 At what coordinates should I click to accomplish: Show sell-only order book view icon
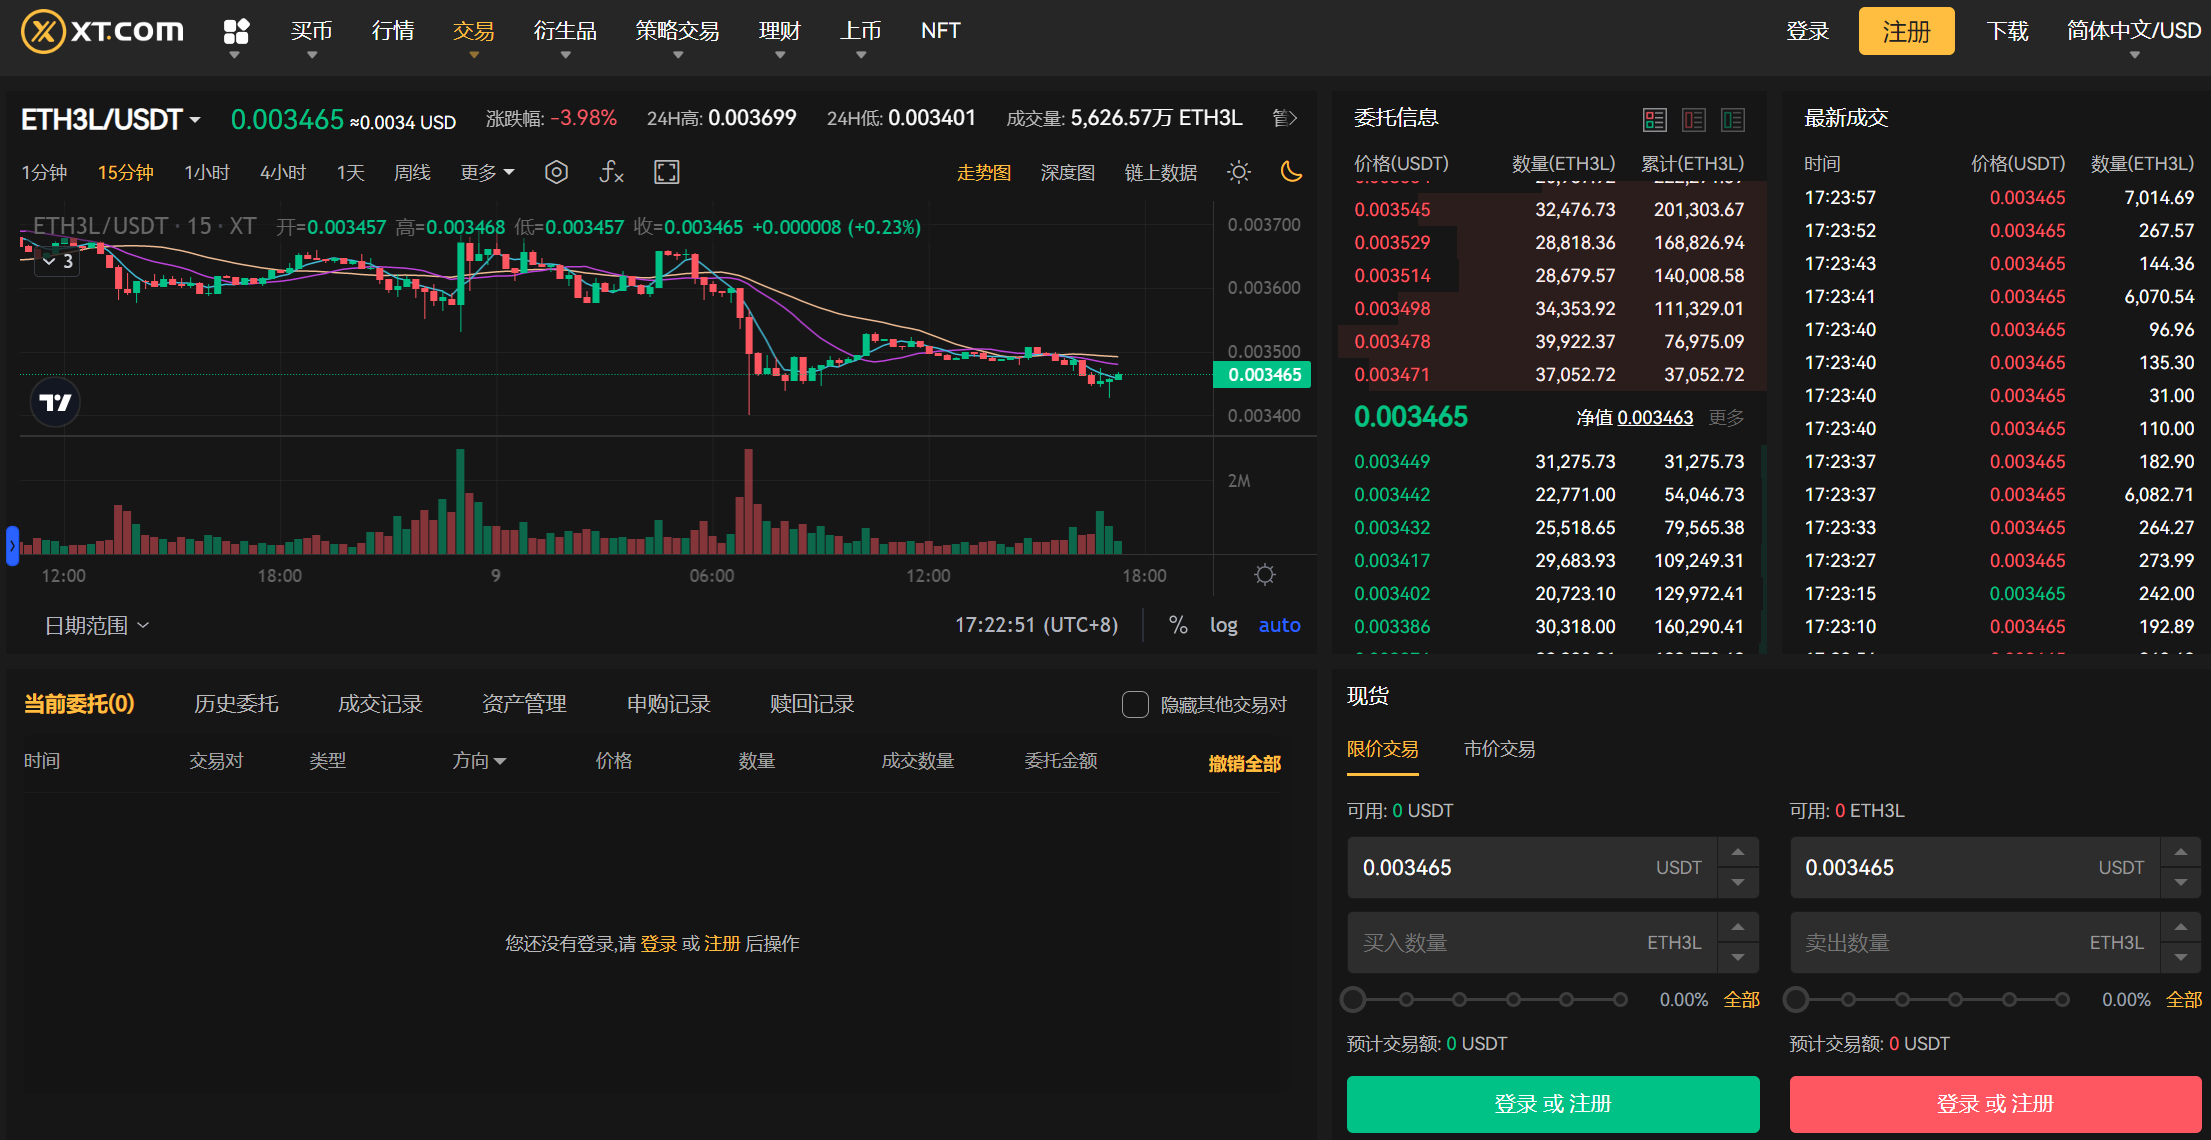(x=1694, y=120)
